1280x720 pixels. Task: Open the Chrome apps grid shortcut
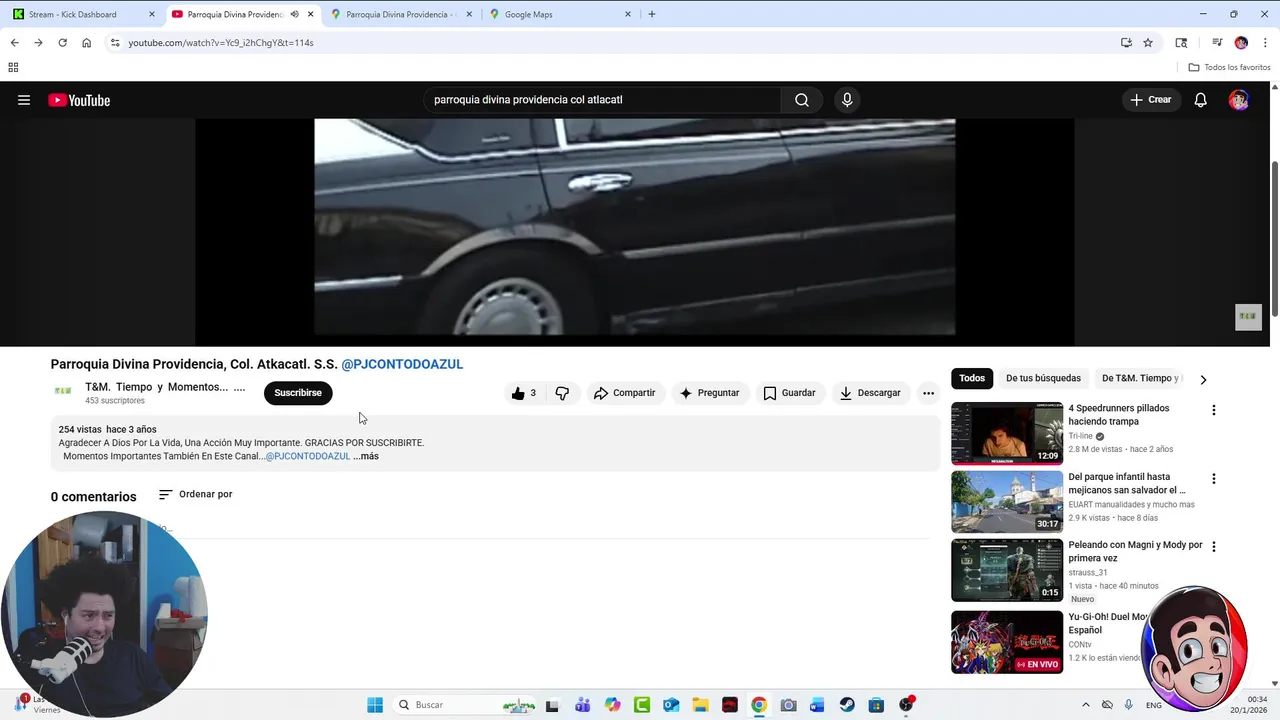13,67
